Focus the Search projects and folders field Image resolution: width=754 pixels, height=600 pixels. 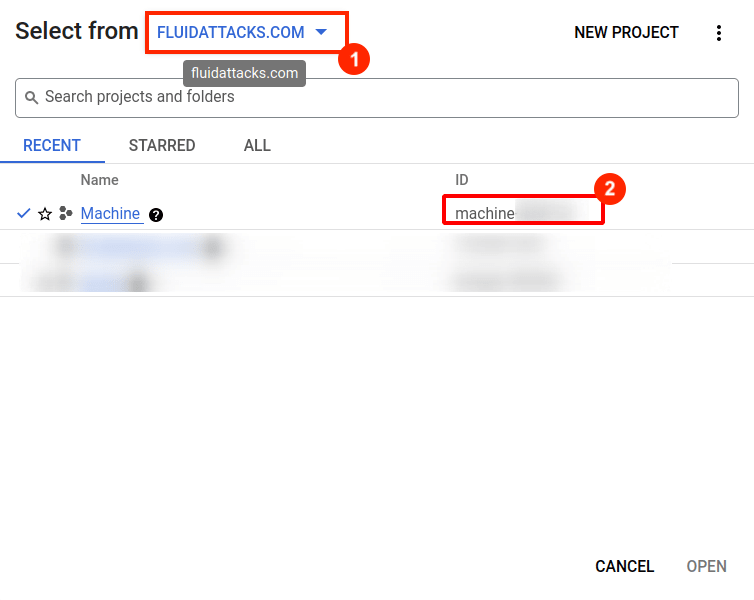[x=377, y=98]
